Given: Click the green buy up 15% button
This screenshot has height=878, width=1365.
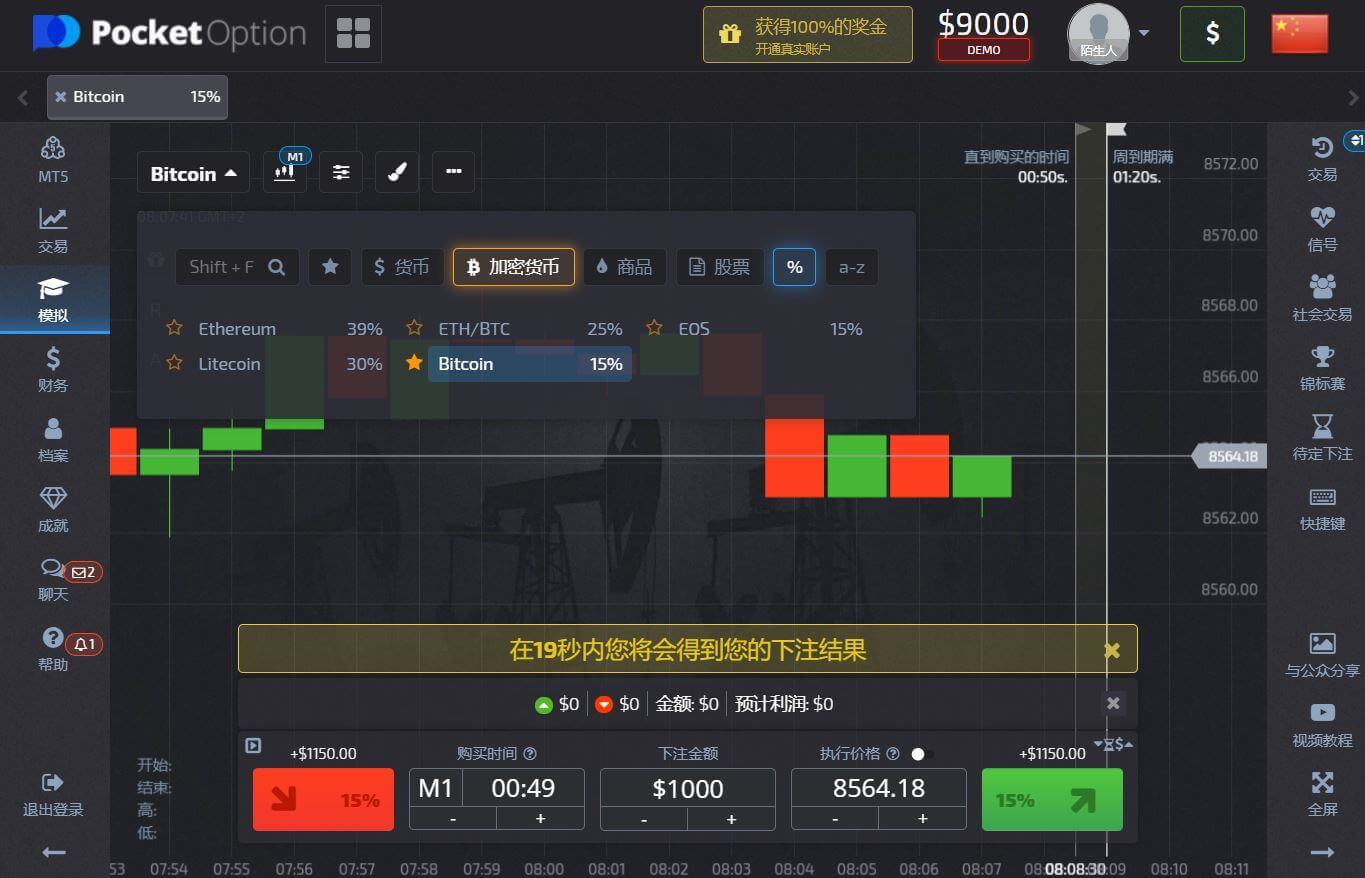Looking at the screenshot, I should 1052,800.
